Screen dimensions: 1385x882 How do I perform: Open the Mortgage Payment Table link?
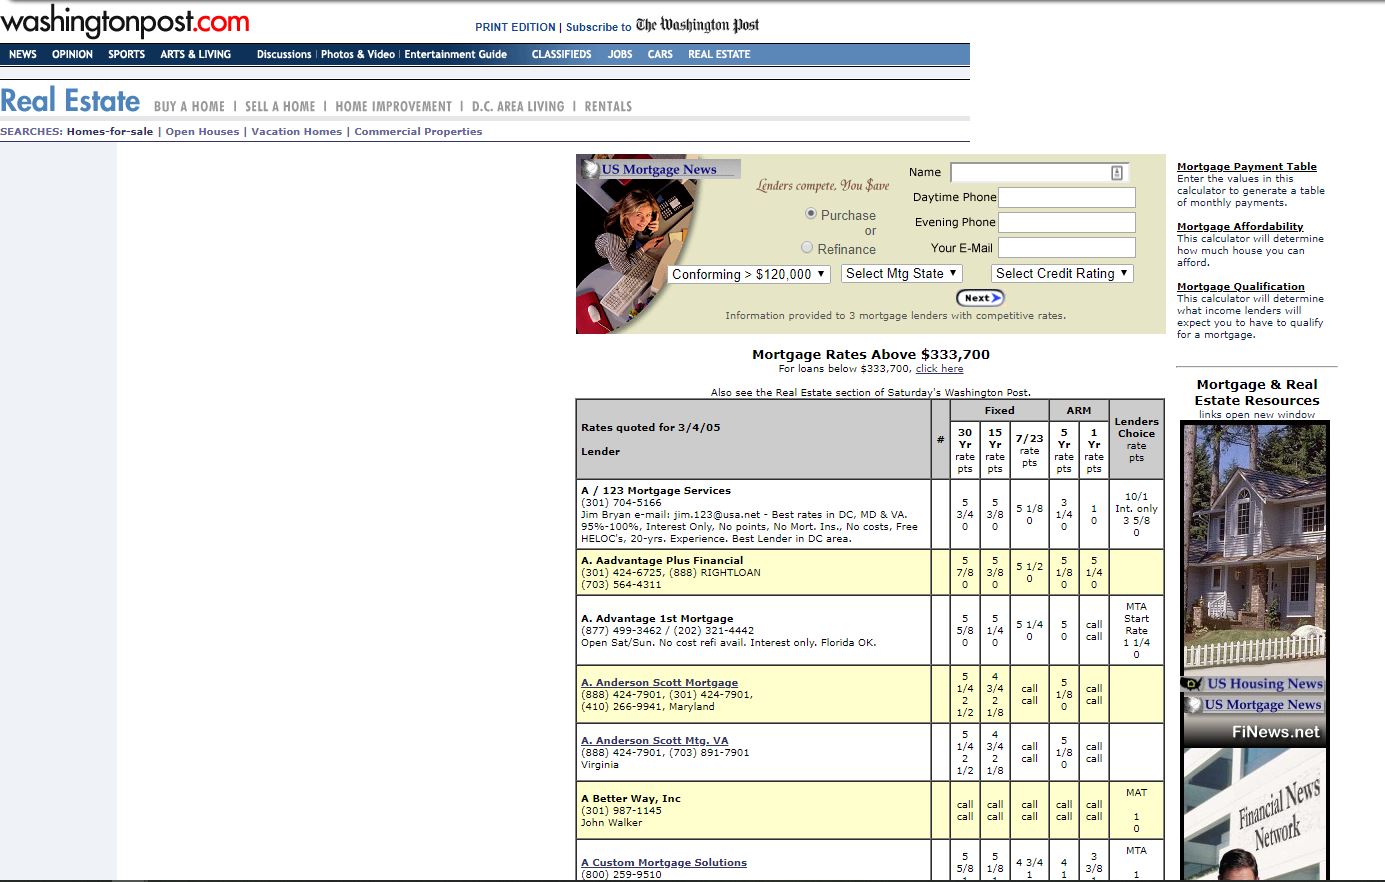point(1246,166)
